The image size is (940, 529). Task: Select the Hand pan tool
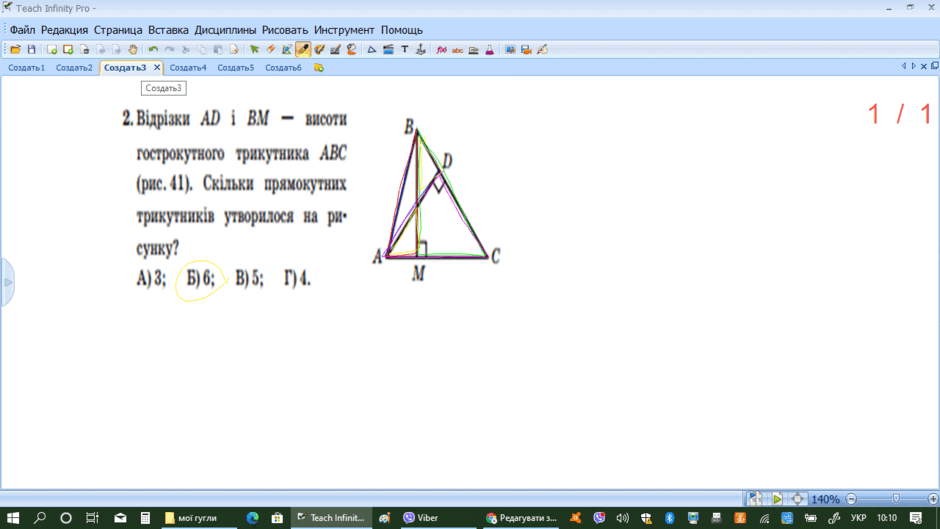point(132,50)
